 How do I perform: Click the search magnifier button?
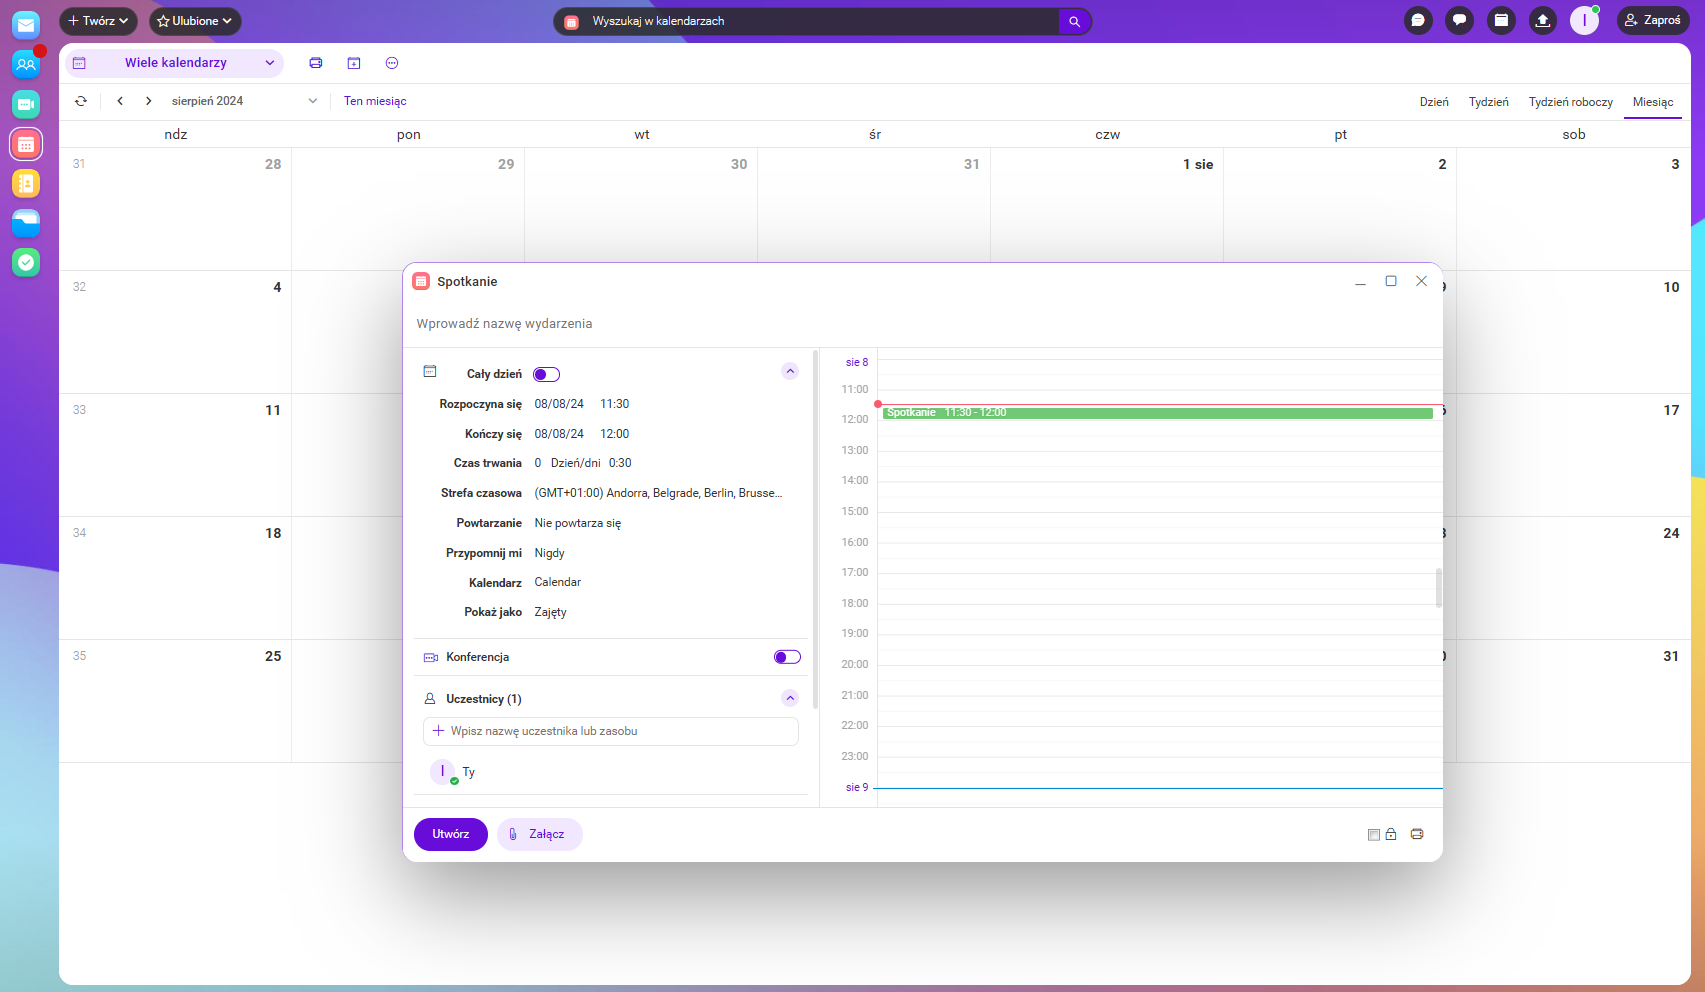tap(1074, 21)
